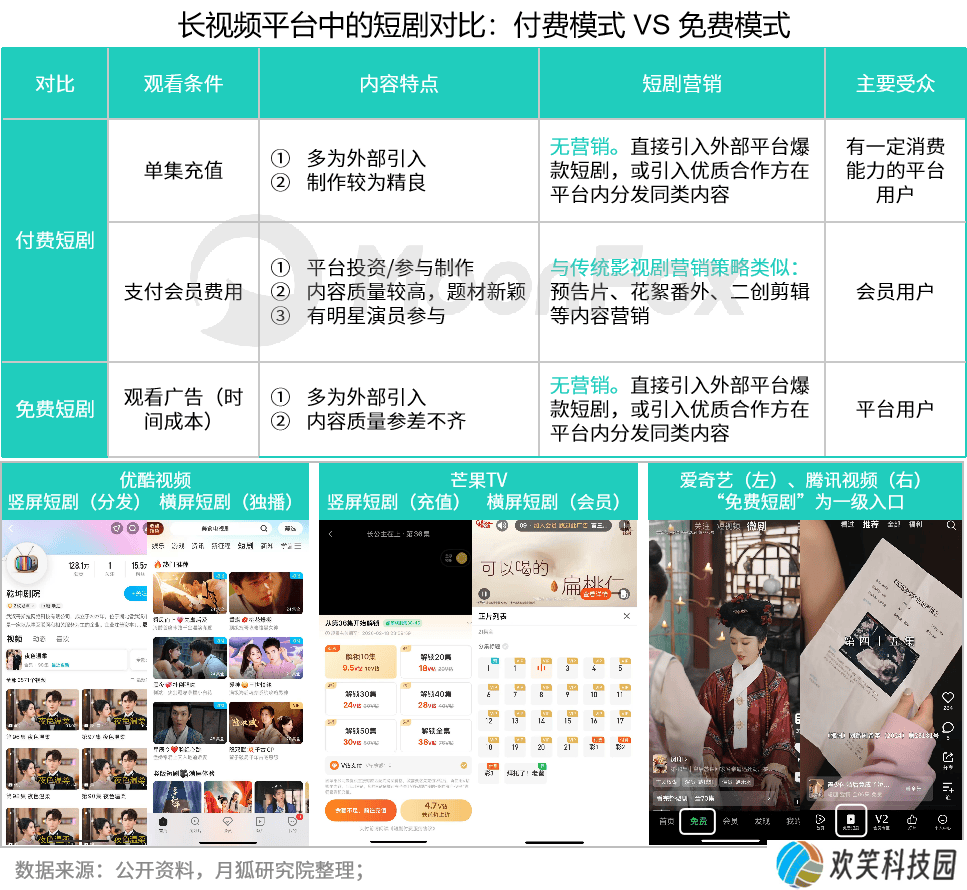
Task: Tap the search icon on the Tencent Video feed
Action: (951, 525)
